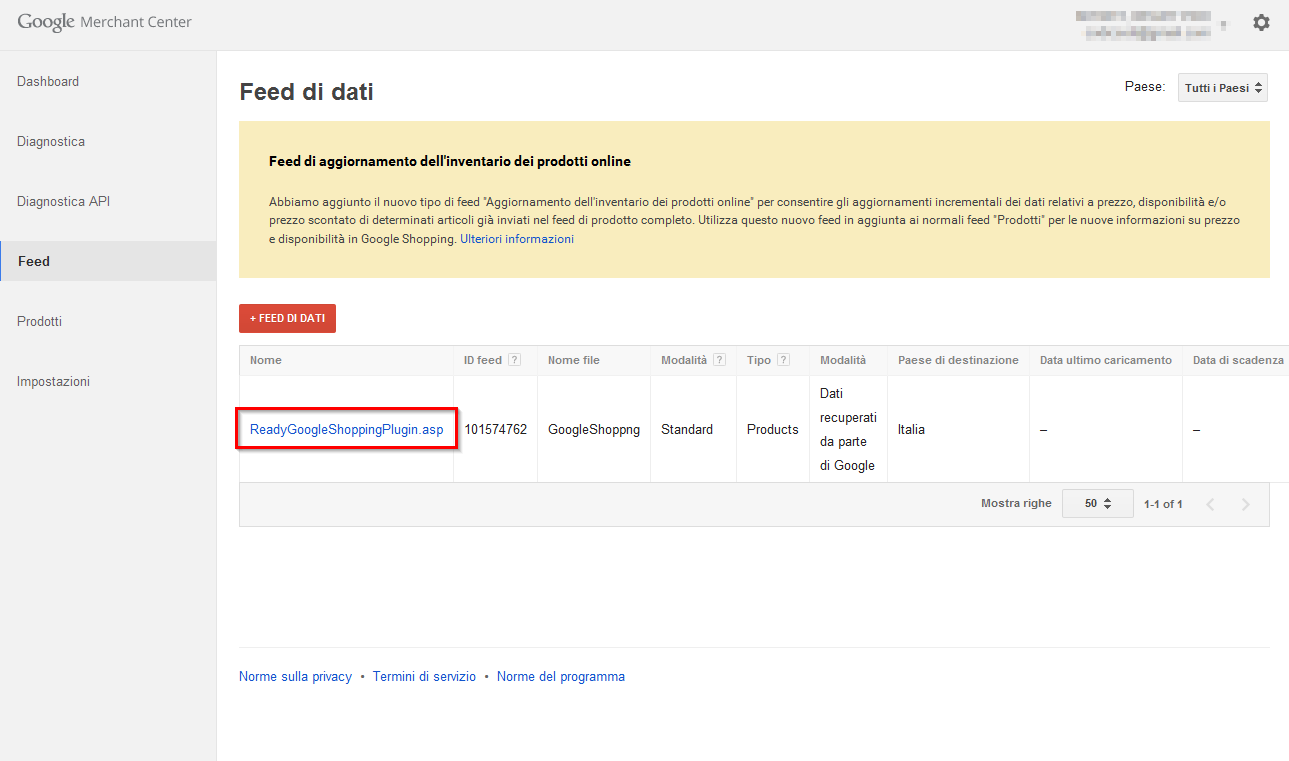Click Data ultimo caricamento column header
Screen dimensions: 1289x761
click(1105, 360)
